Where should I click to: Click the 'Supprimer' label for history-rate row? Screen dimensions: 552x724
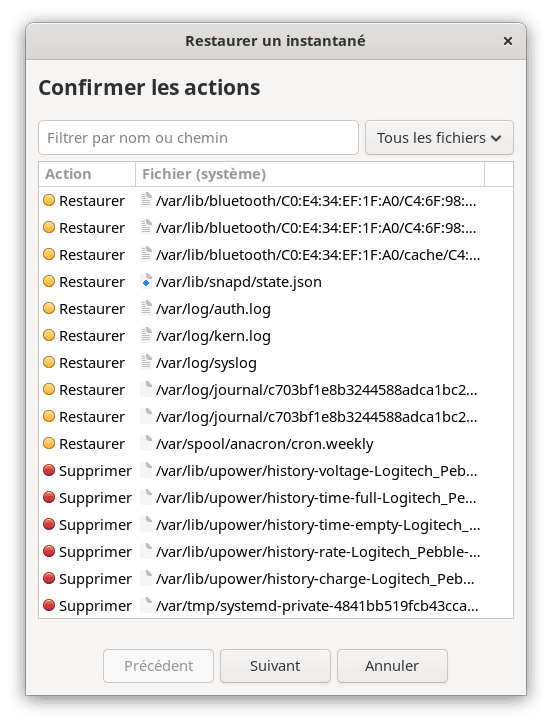(96, 552)
